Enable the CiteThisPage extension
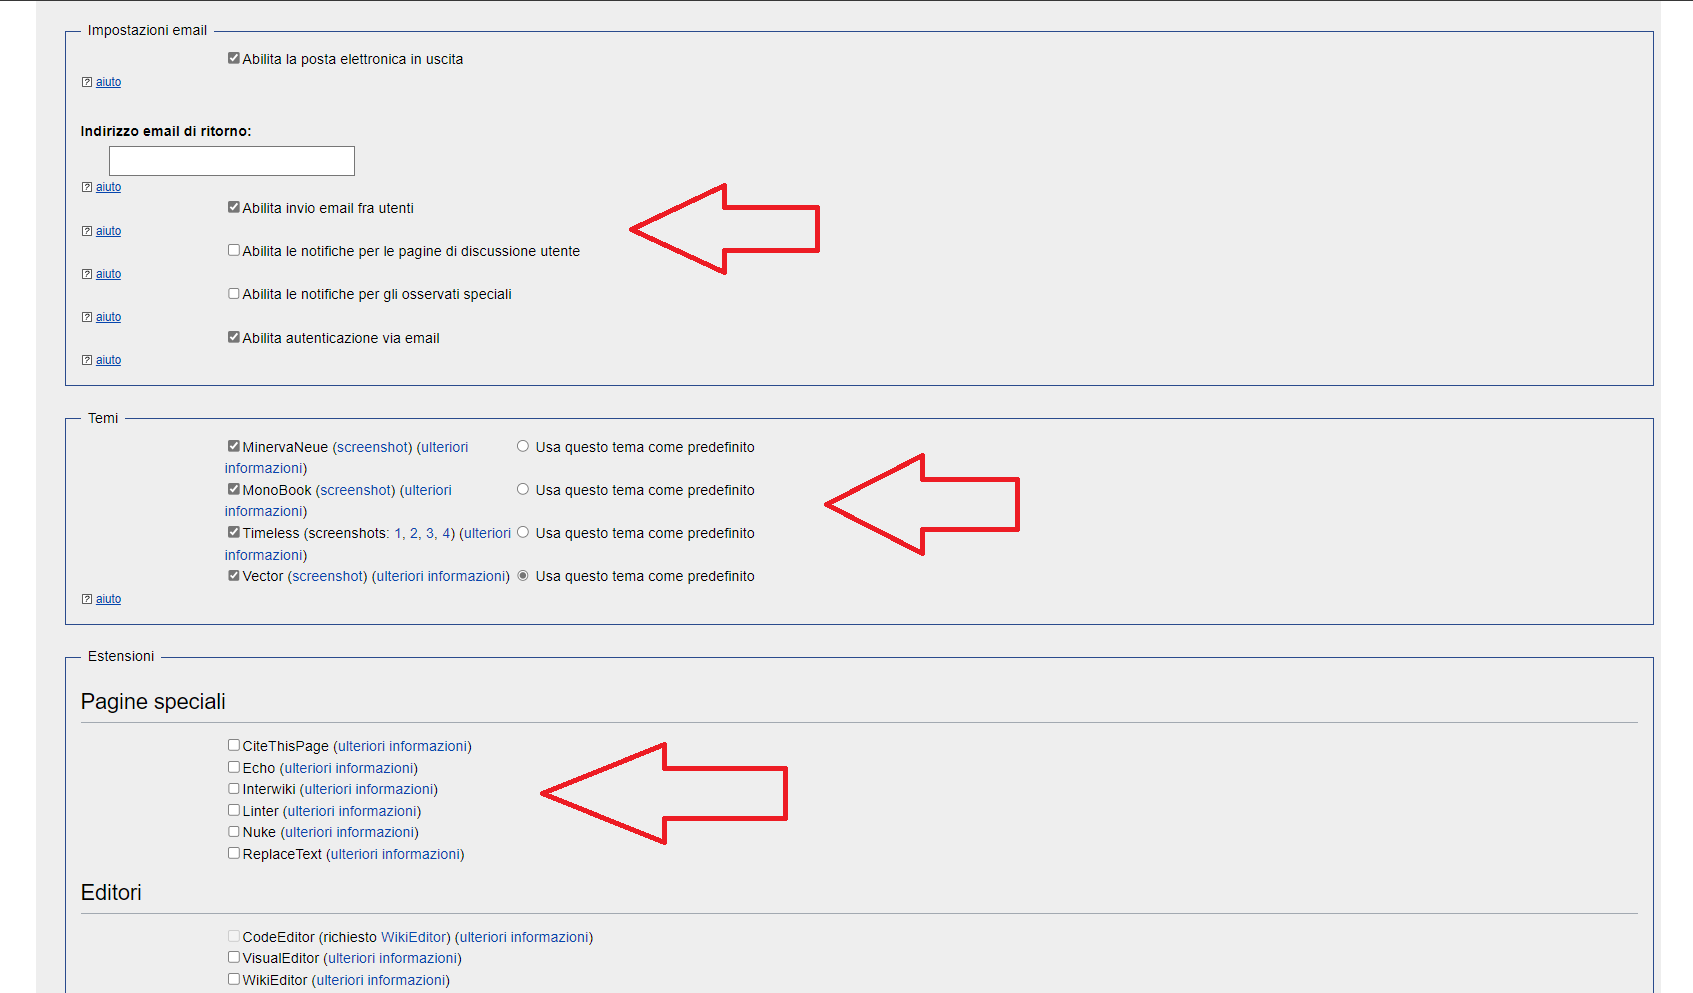The height and width of the screenshot is (993, 1693). 234,745
